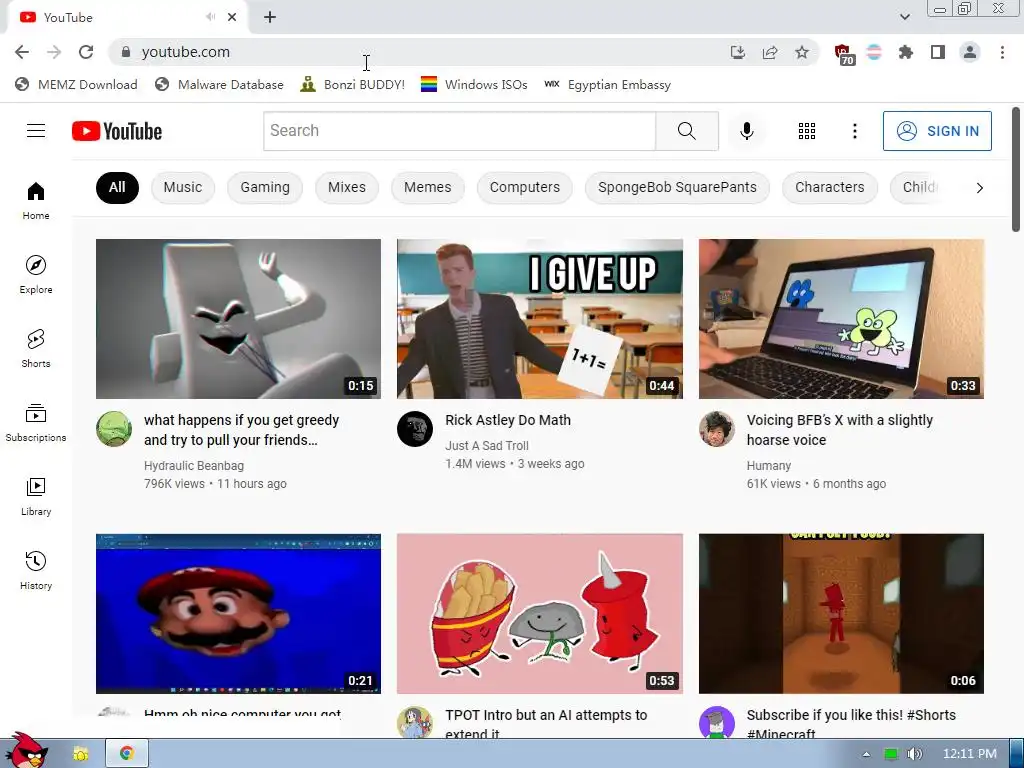The width and height of the screenshot is (1024, 768).
Task: Open a new browser tab
Action: 270,18
